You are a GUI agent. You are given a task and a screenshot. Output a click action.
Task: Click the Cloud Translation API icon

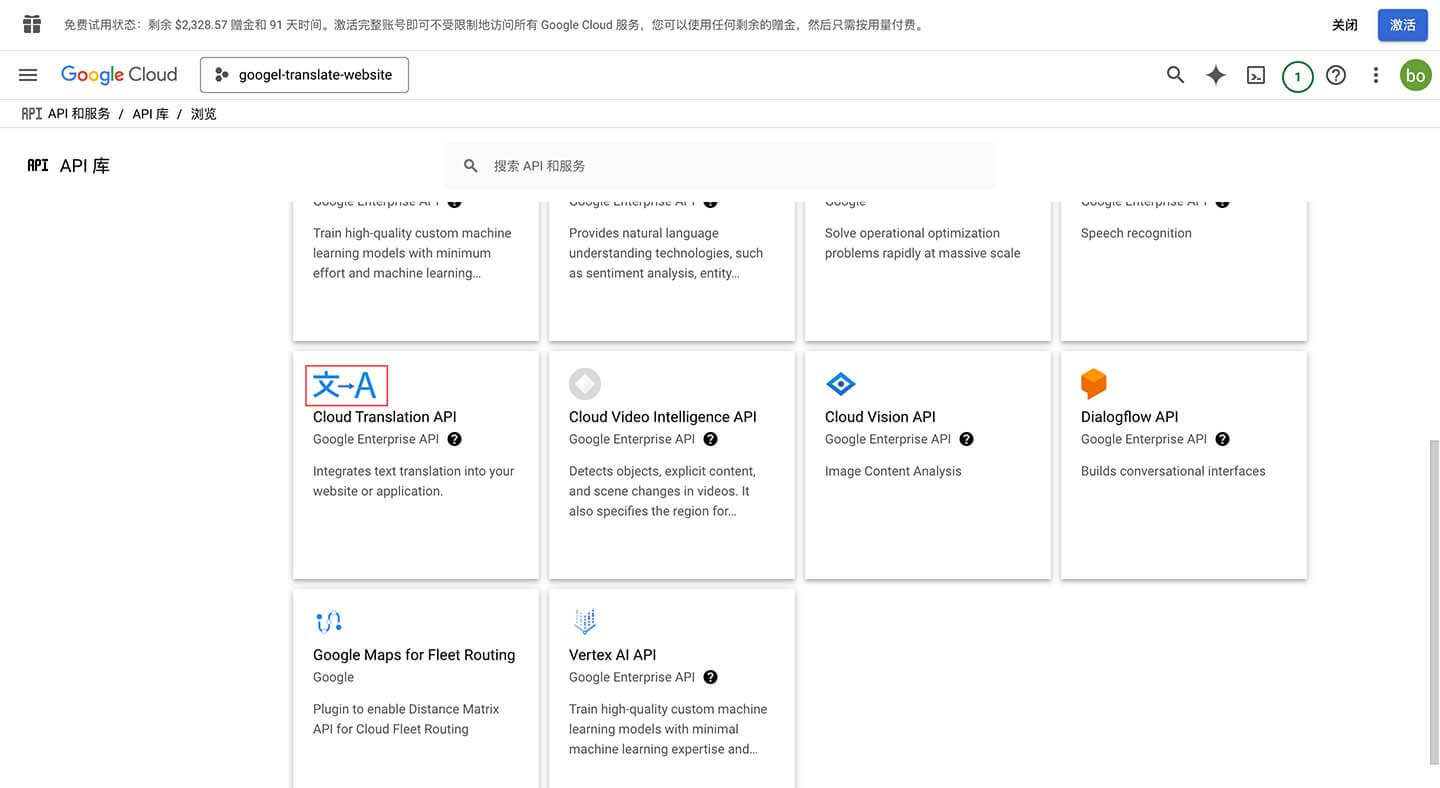[346, 385]
